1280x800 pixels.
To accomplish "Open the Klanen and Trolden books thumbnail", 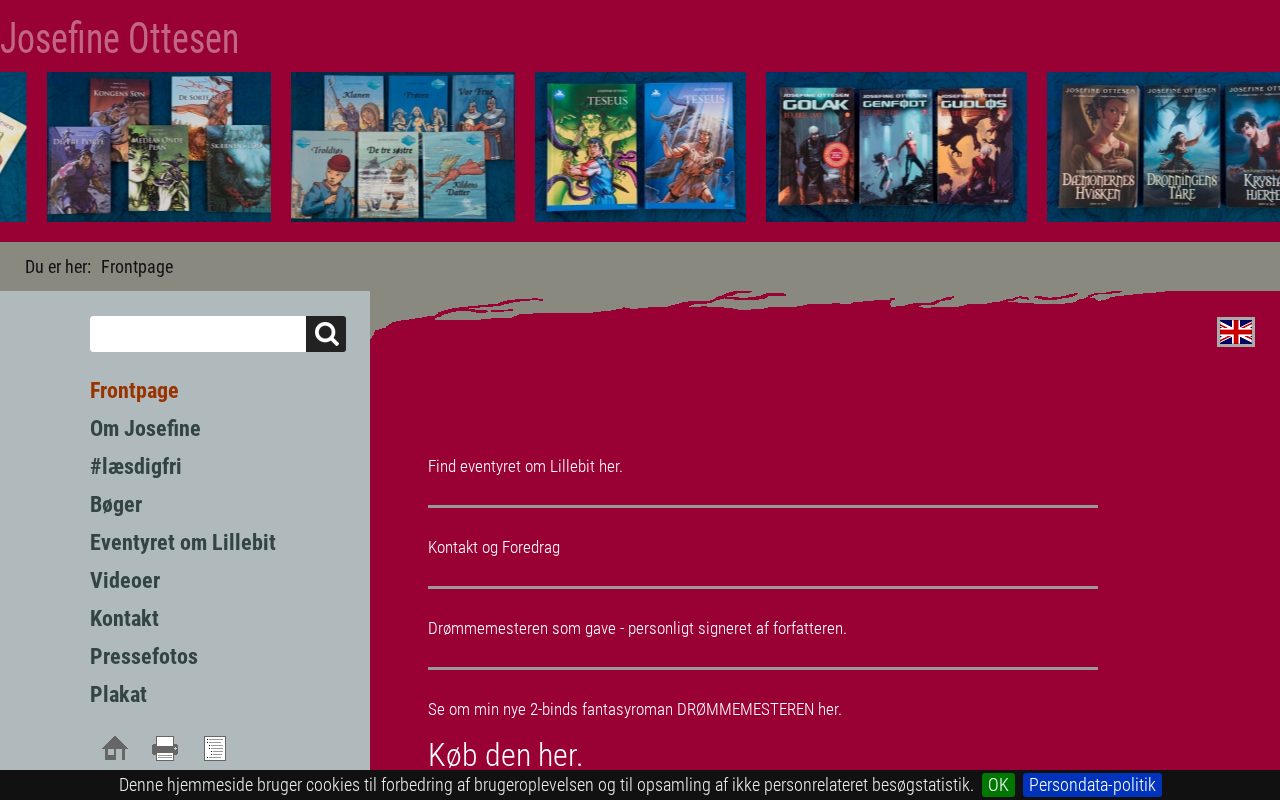I will 403,146.
